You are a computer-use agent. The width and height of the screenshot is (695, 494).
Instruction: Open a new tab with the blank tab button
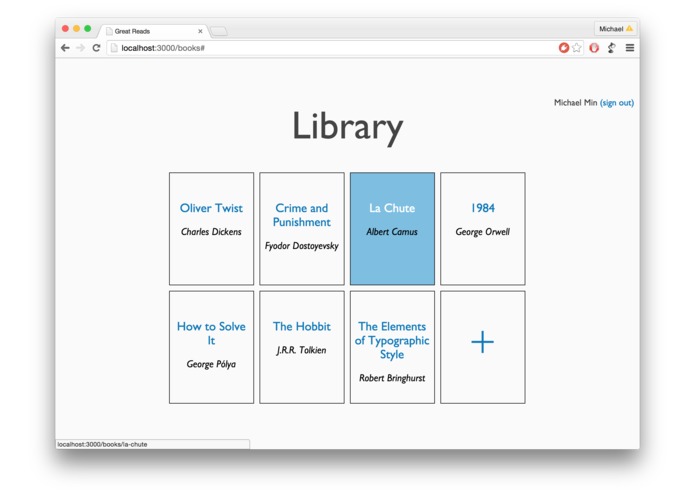point(219,31)
